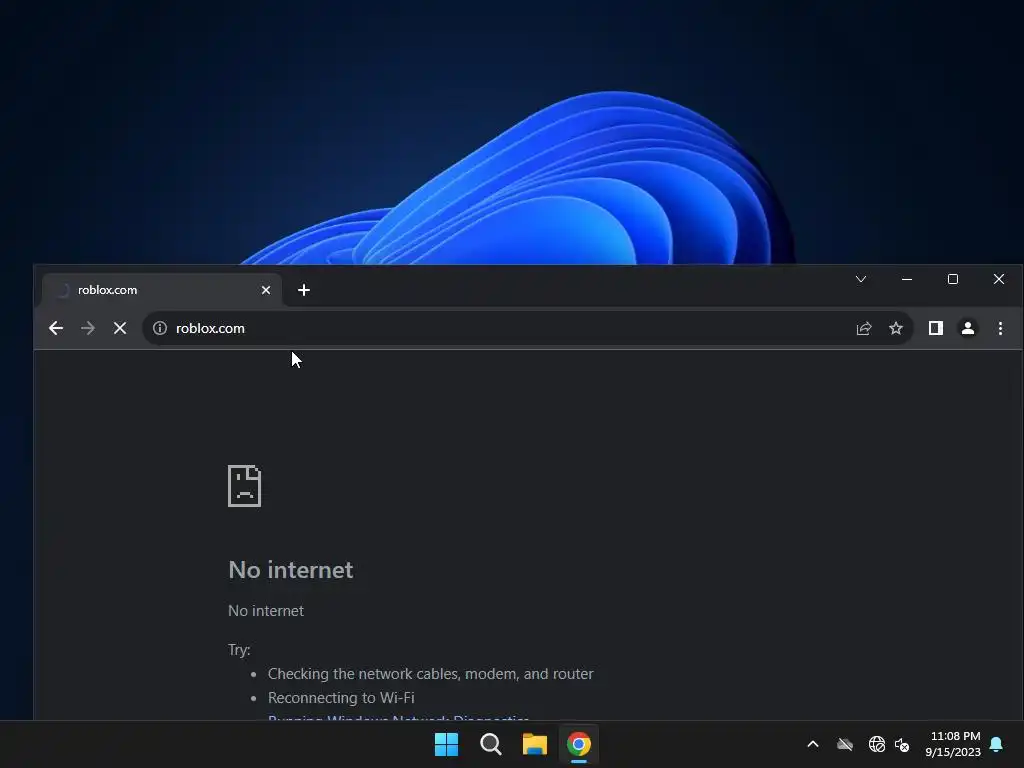The width and height of the screenshot is (1024, 768).
Task: Click the sad page error icon
Action: coord(244,486)
